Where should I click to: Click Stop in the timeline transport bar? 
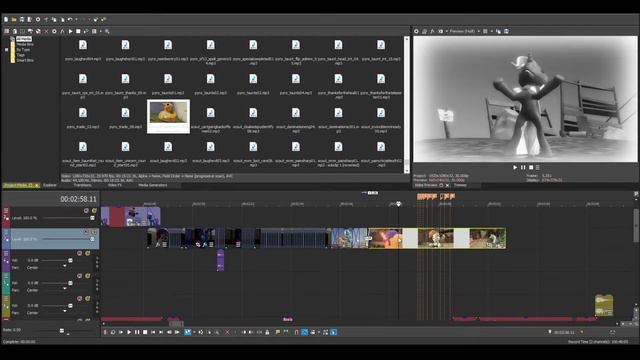click(145, 332)
